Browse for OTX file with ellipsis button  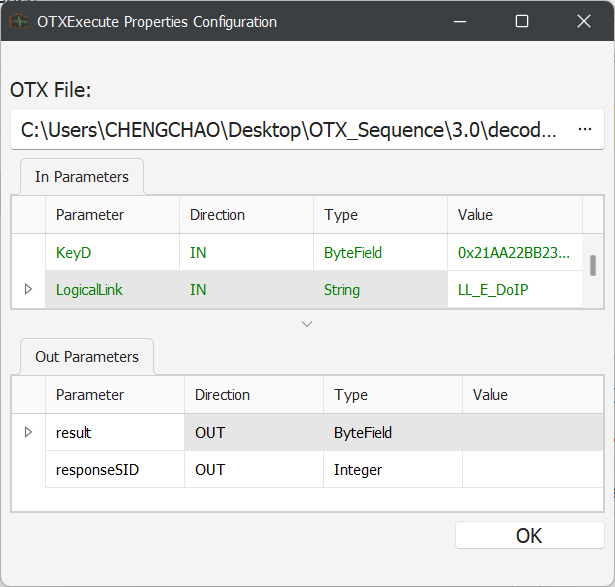[584, 130]
